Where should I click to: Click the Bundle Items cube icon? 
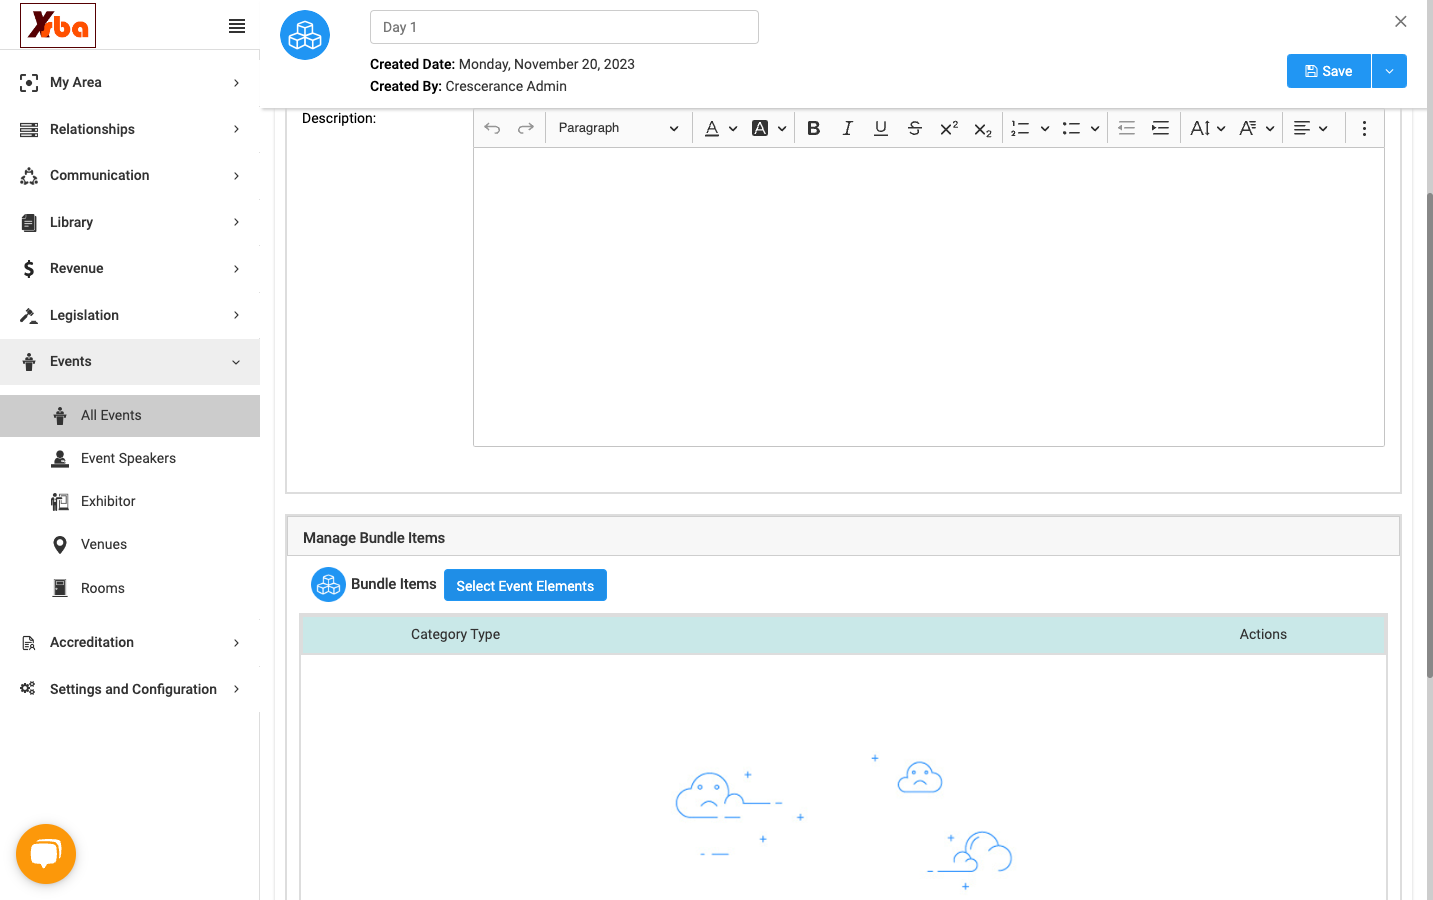pyautogui.click(x=328, y=584)
